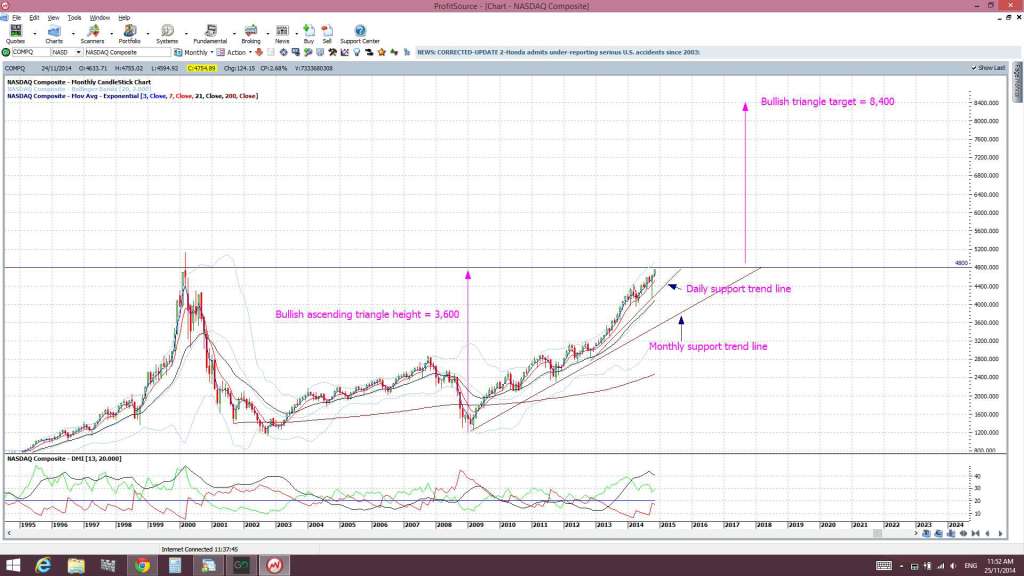Launch the Scanners tool

click(92, 34)
